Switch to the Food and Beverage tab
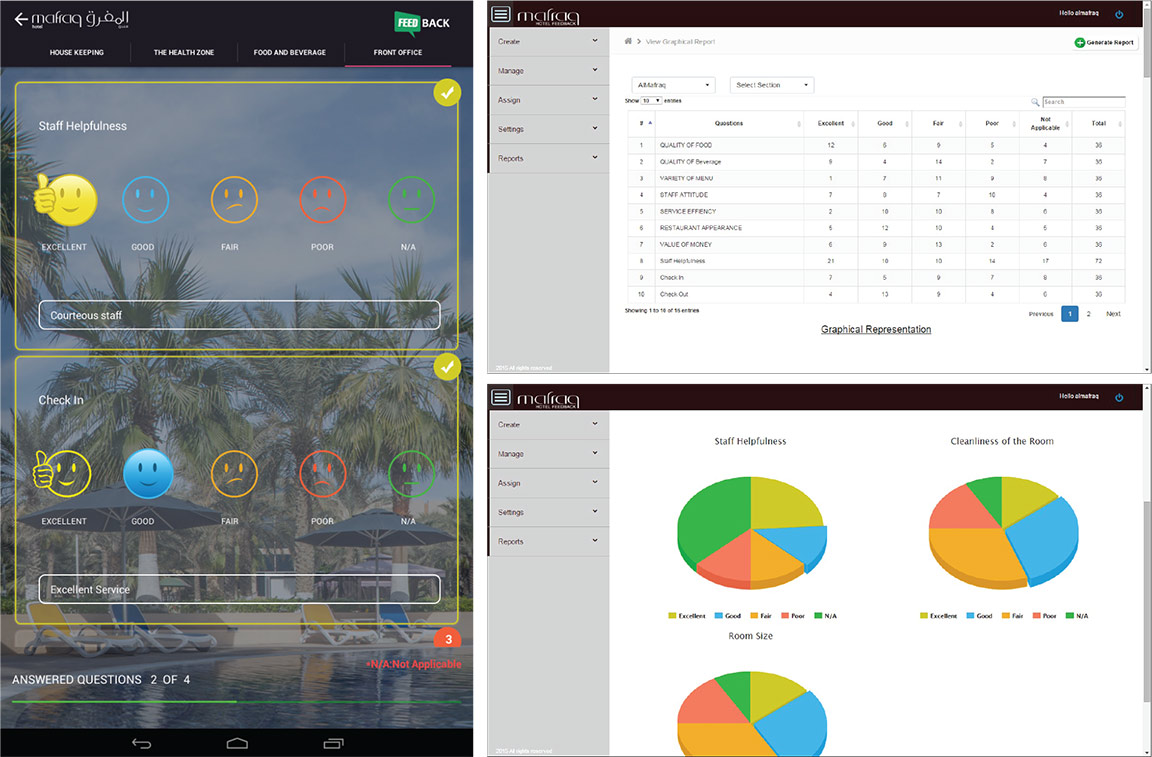Screen dimensions: 1152x757 click(x=289, y=53)
